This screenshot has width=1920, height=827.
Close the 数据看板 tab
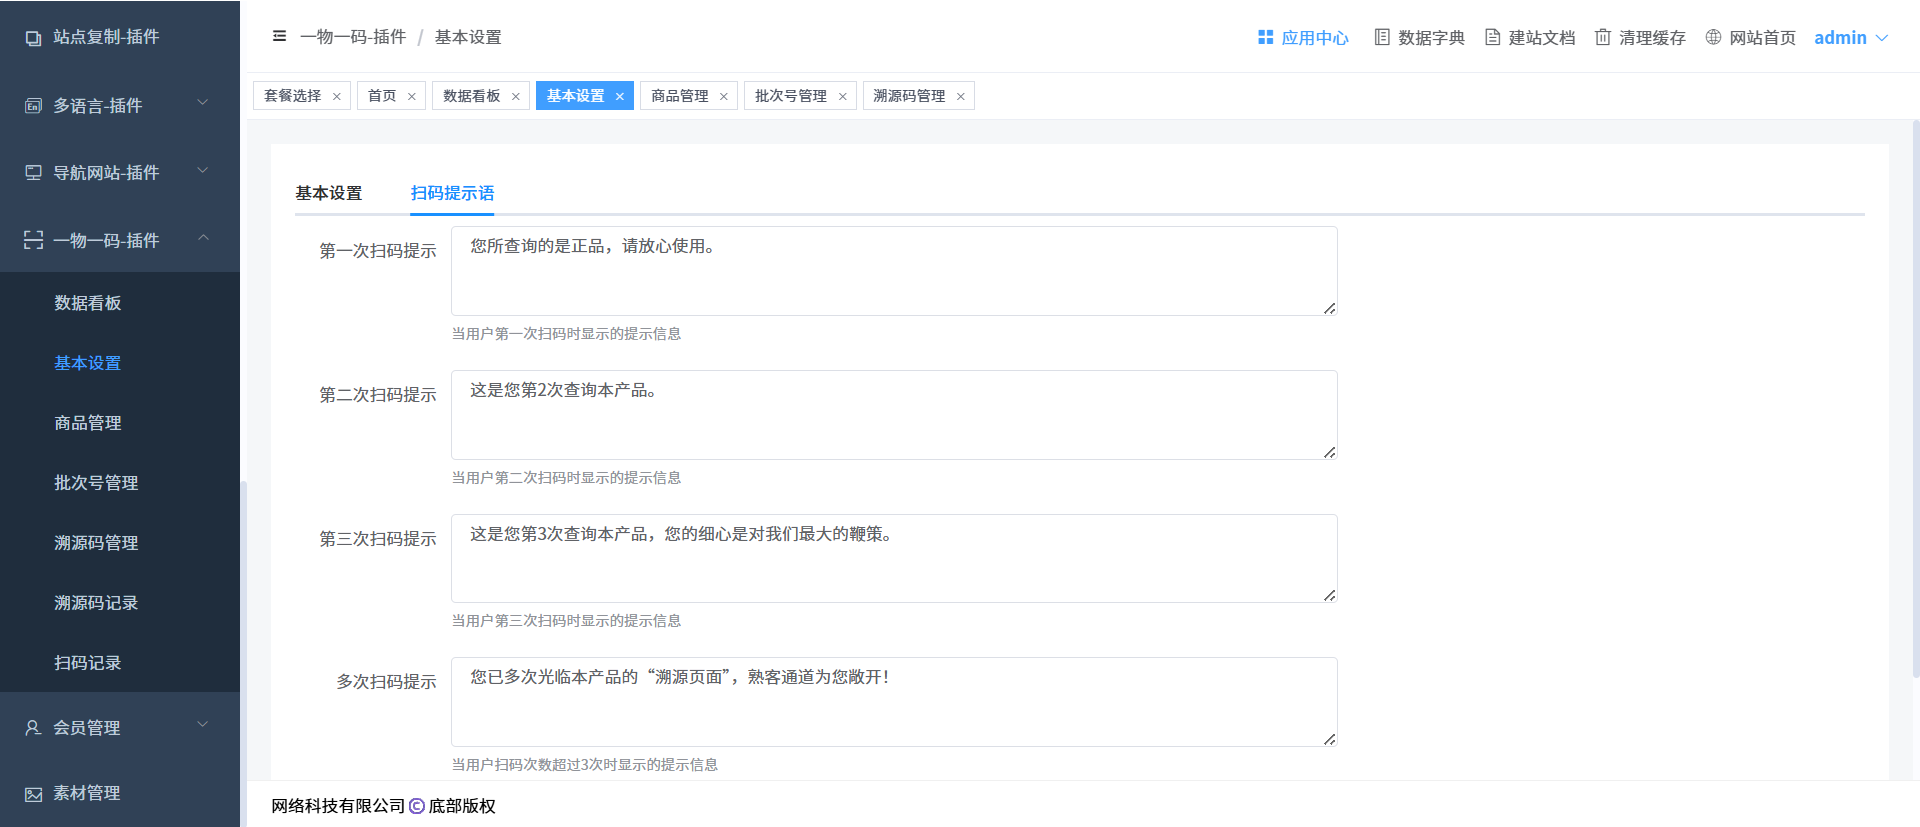(516, 97)
